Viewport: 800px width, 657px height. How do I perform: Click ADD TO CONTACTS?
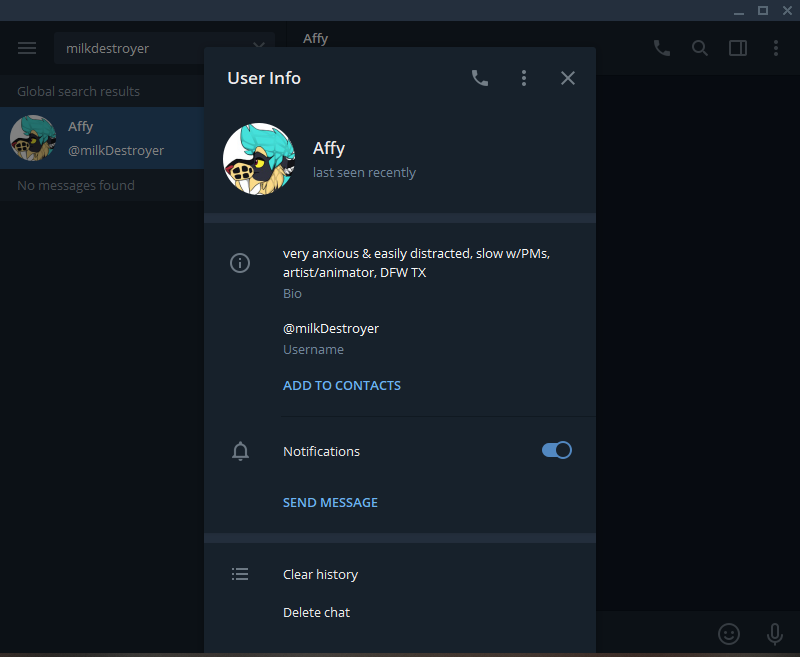point(342,386)
